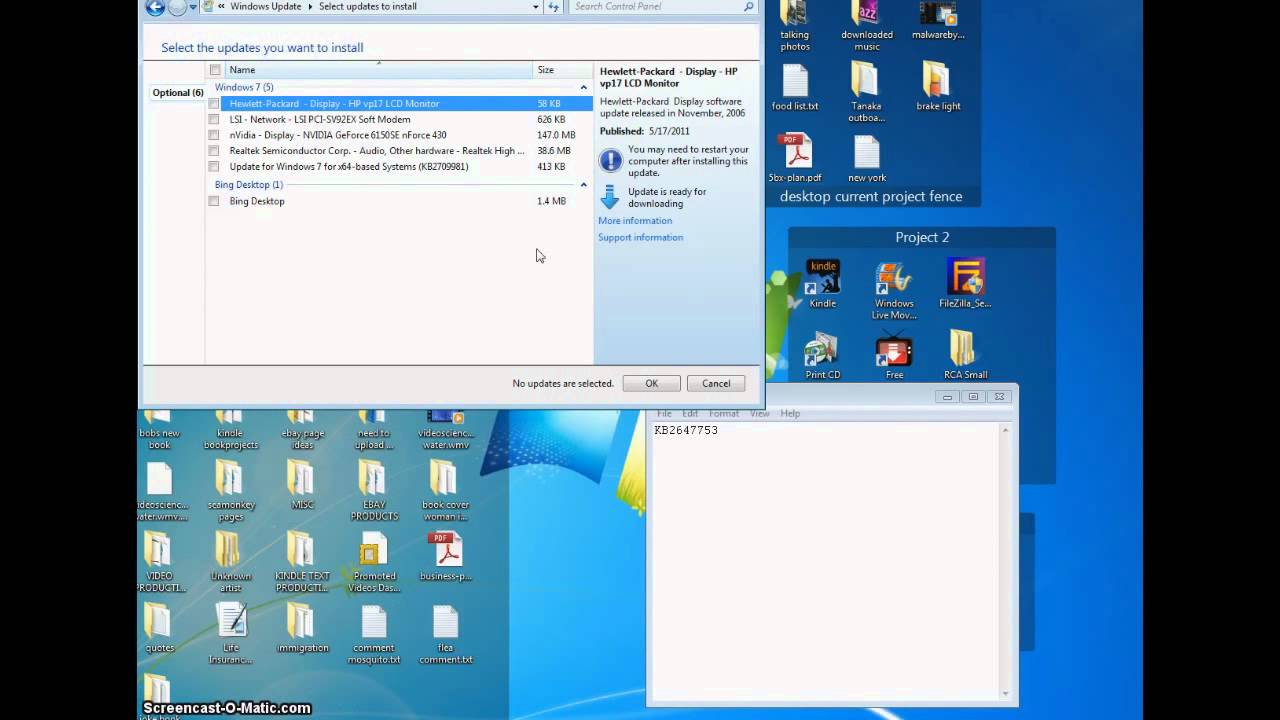Toggle the select-all checkbox beside Name header
The height and width of the screenshot is (720, 1280).
pyautogui.click(x=214, y=70)
